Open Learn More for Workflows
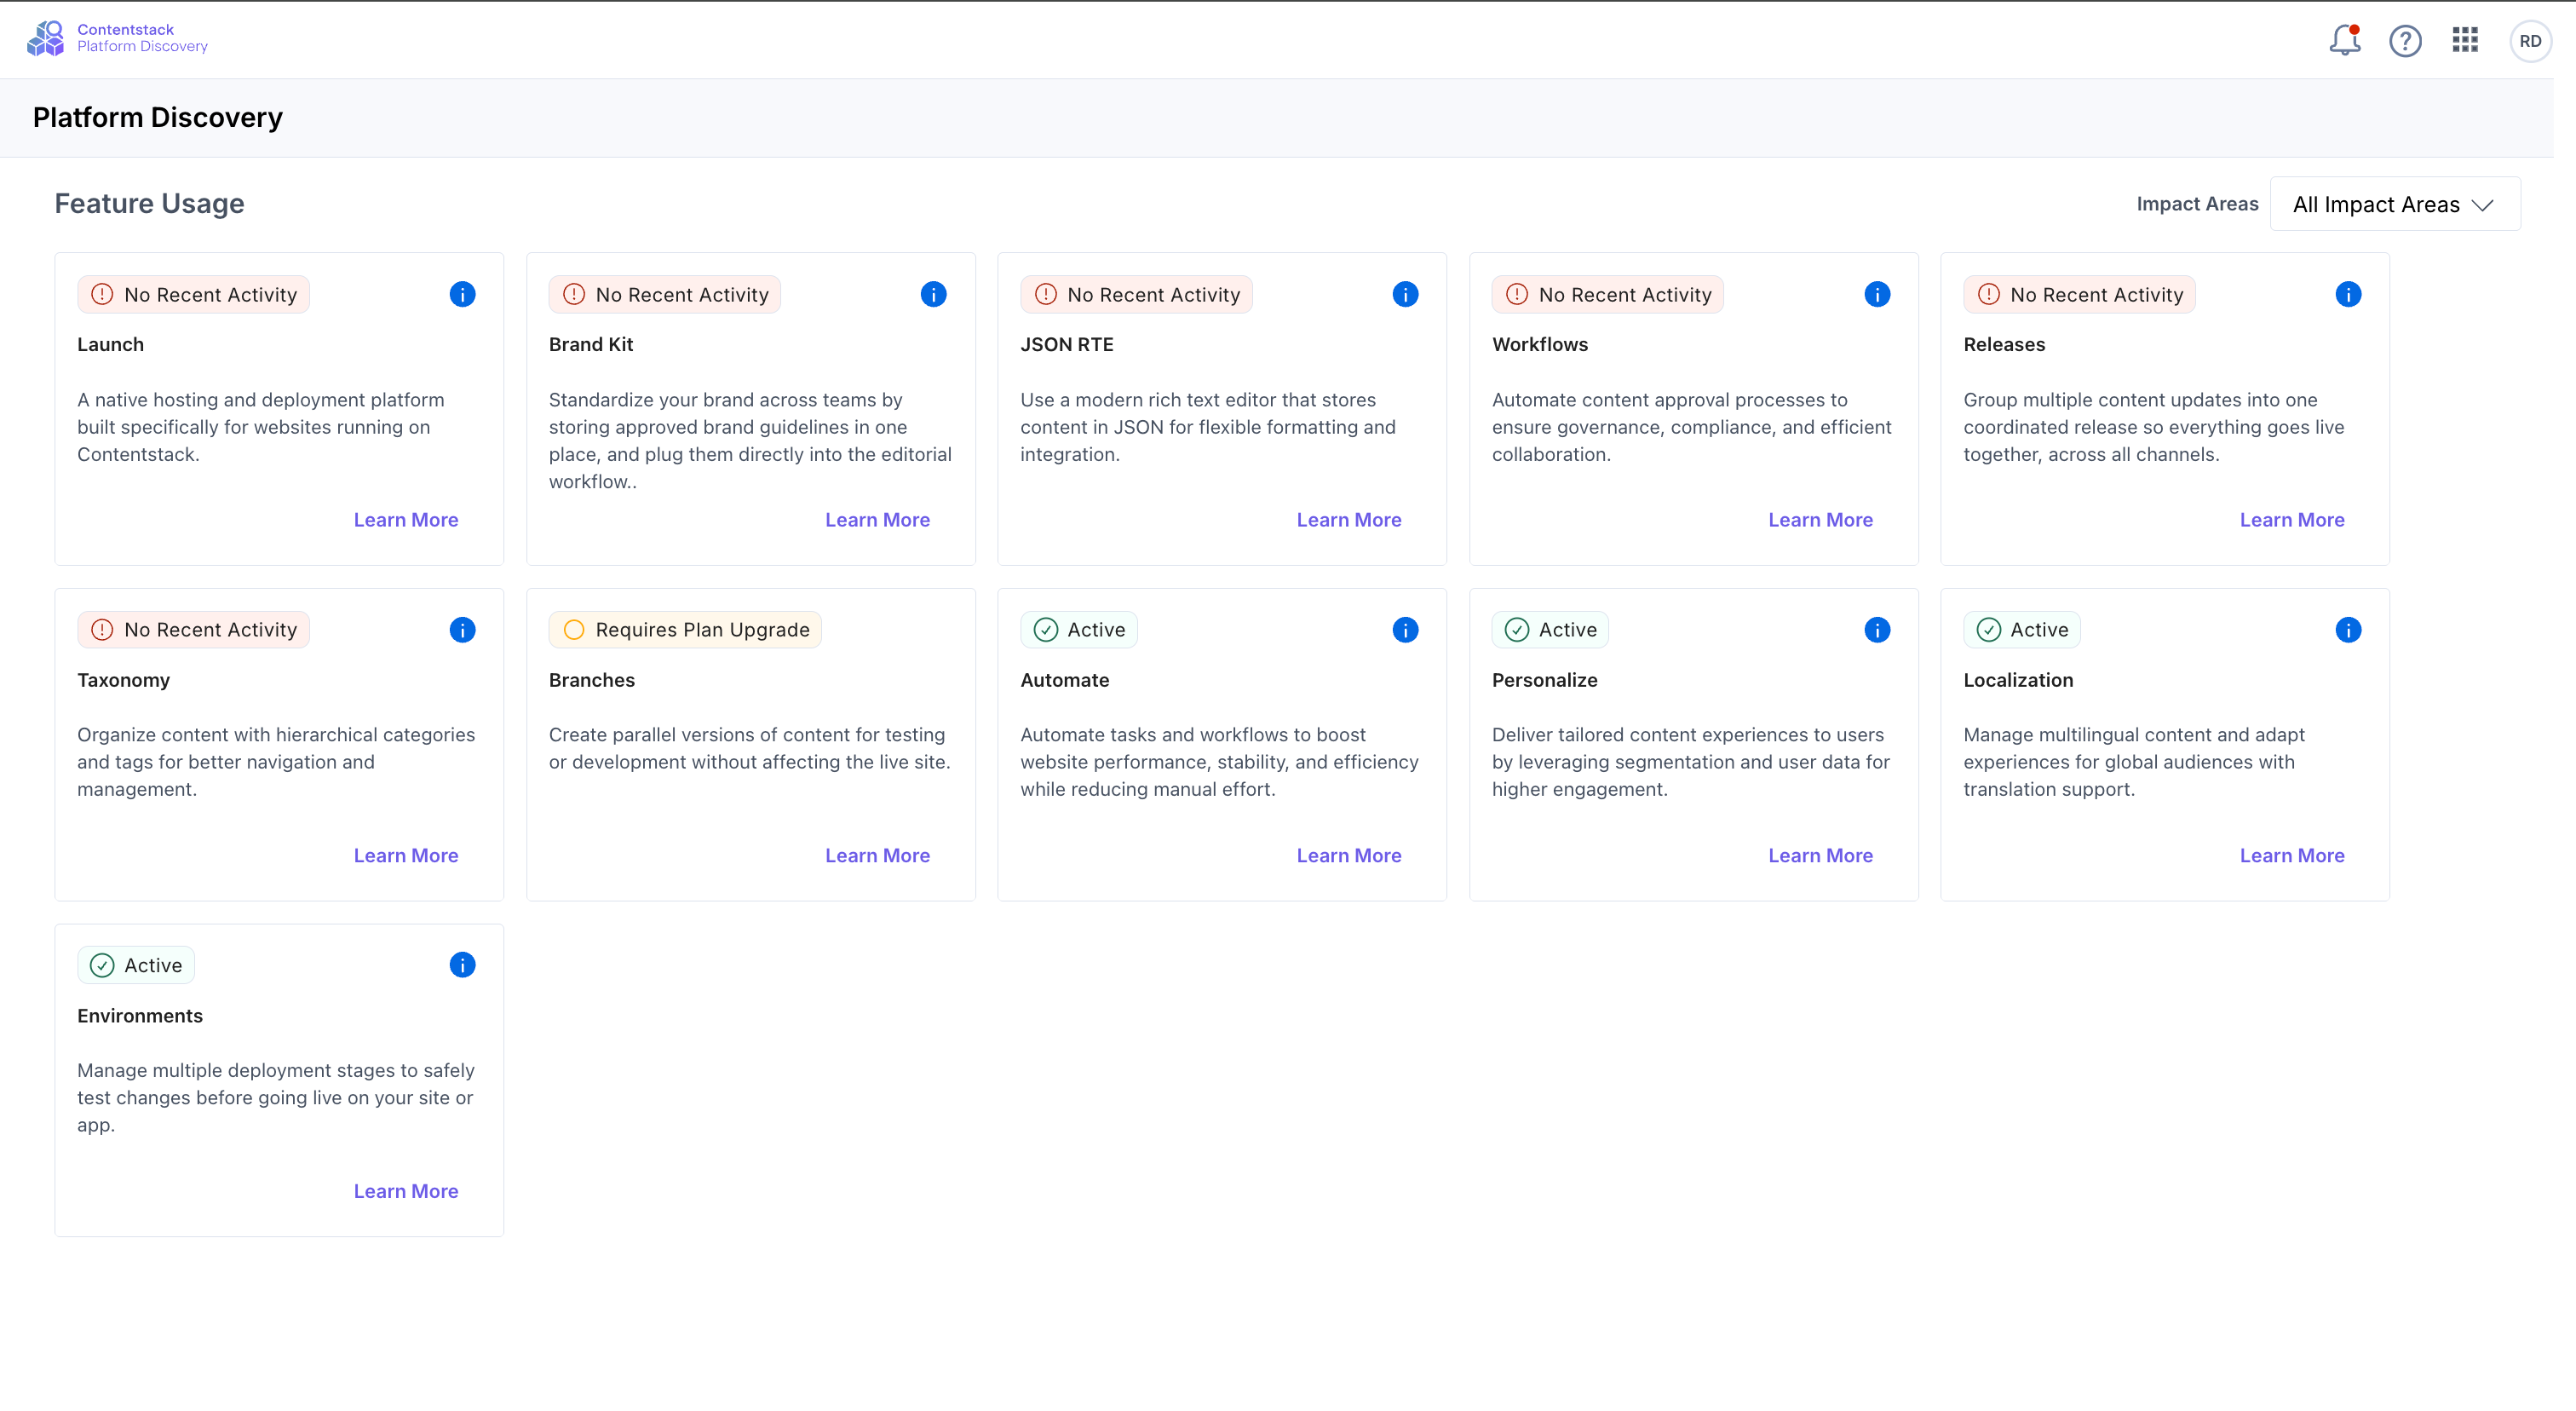This screenshot has height=1411, width=2576. [1820, 520]
